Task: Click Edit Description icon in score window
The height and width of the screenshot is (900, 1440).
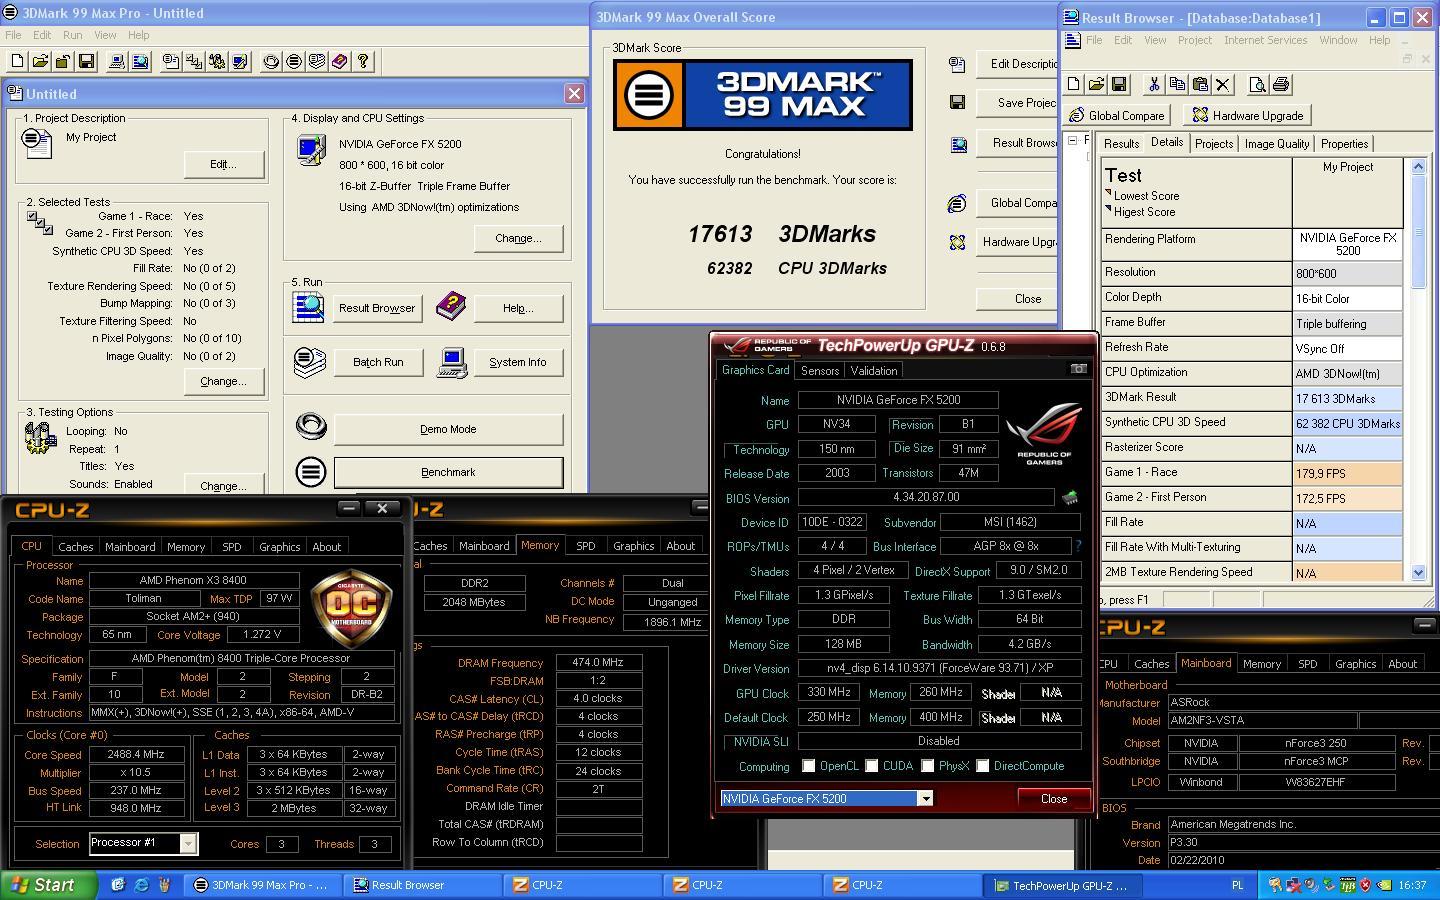Action: click(x=957, y=64)
